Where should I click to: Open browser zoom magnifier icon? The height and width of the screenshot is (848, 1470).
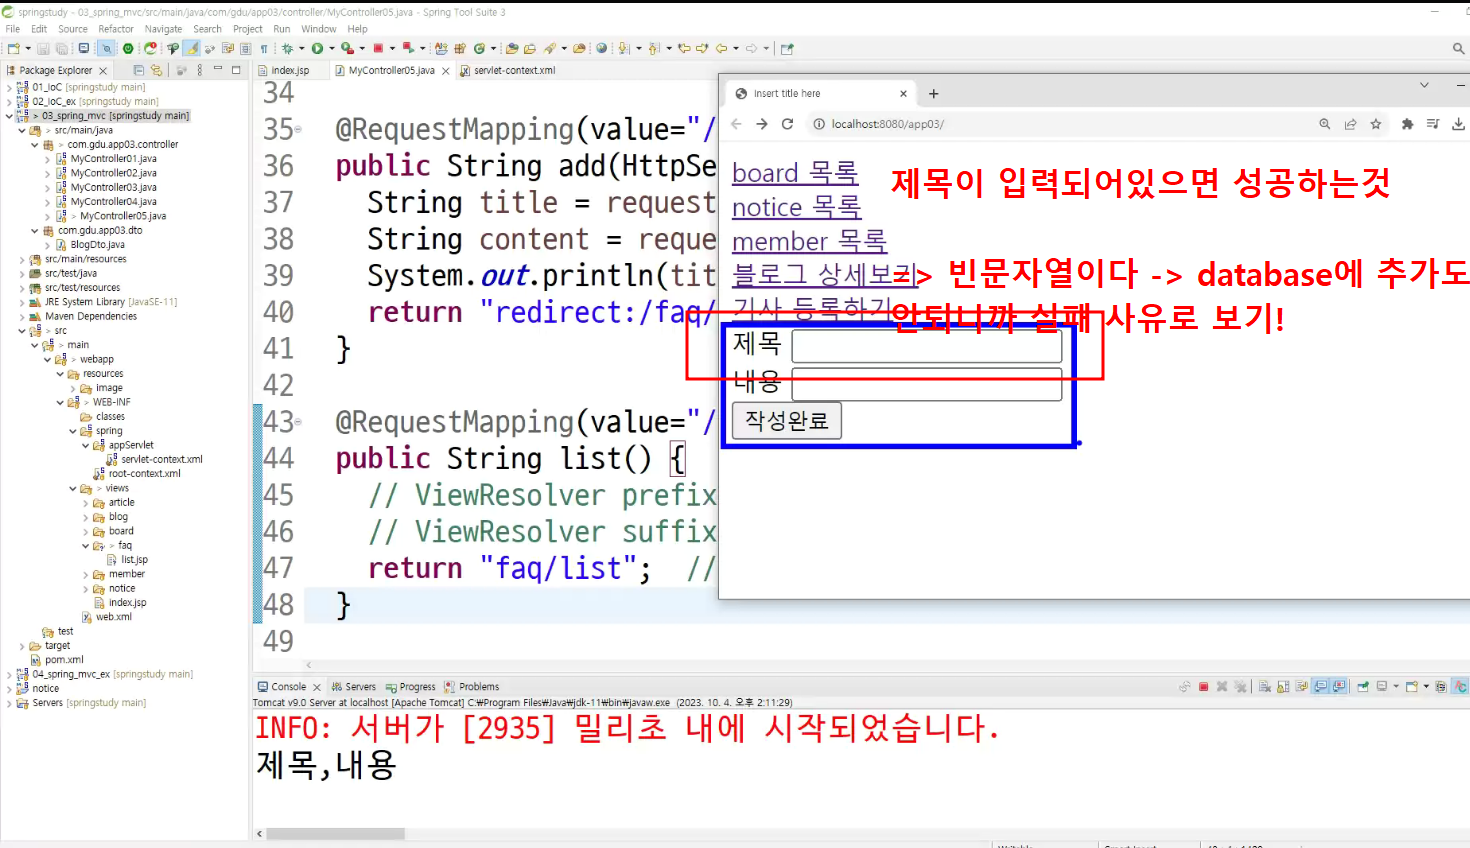pyautogui.click(x=1324, y=124)
